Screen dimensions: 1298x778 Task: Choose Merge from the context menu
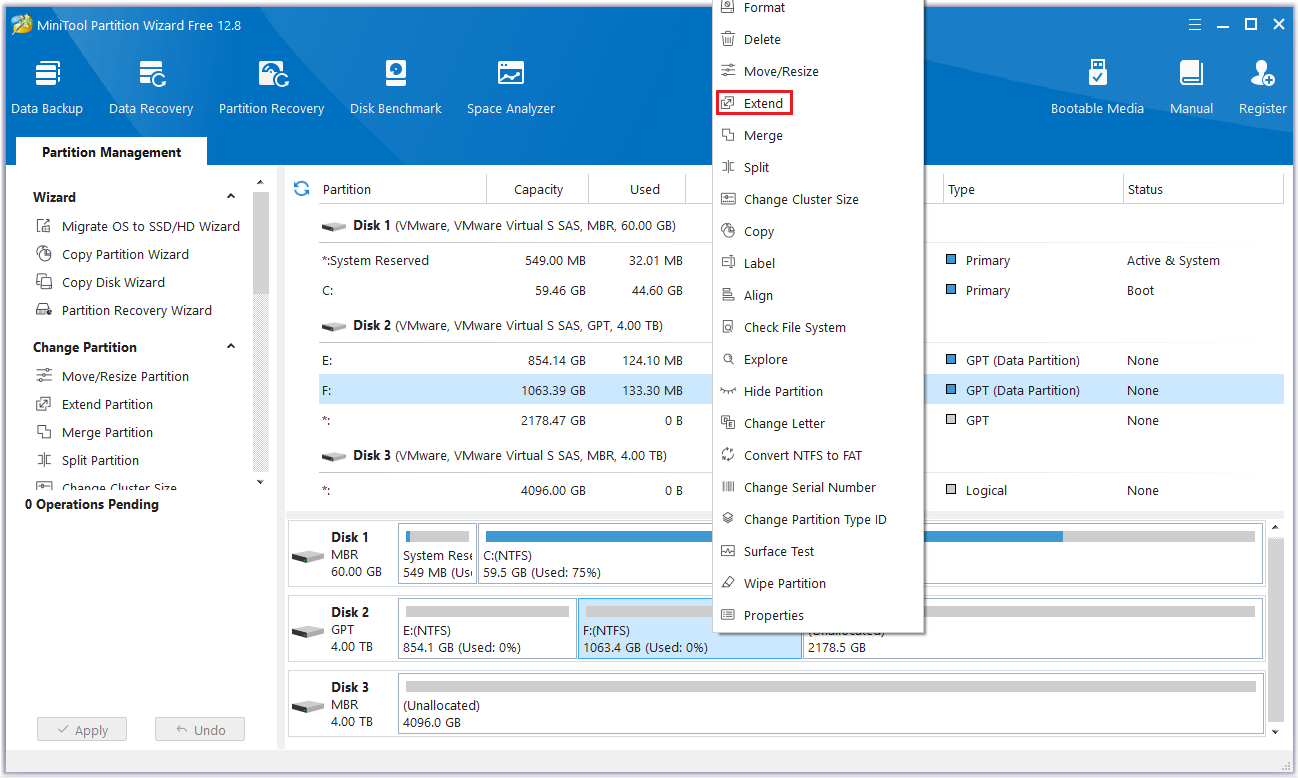[818, 135]
